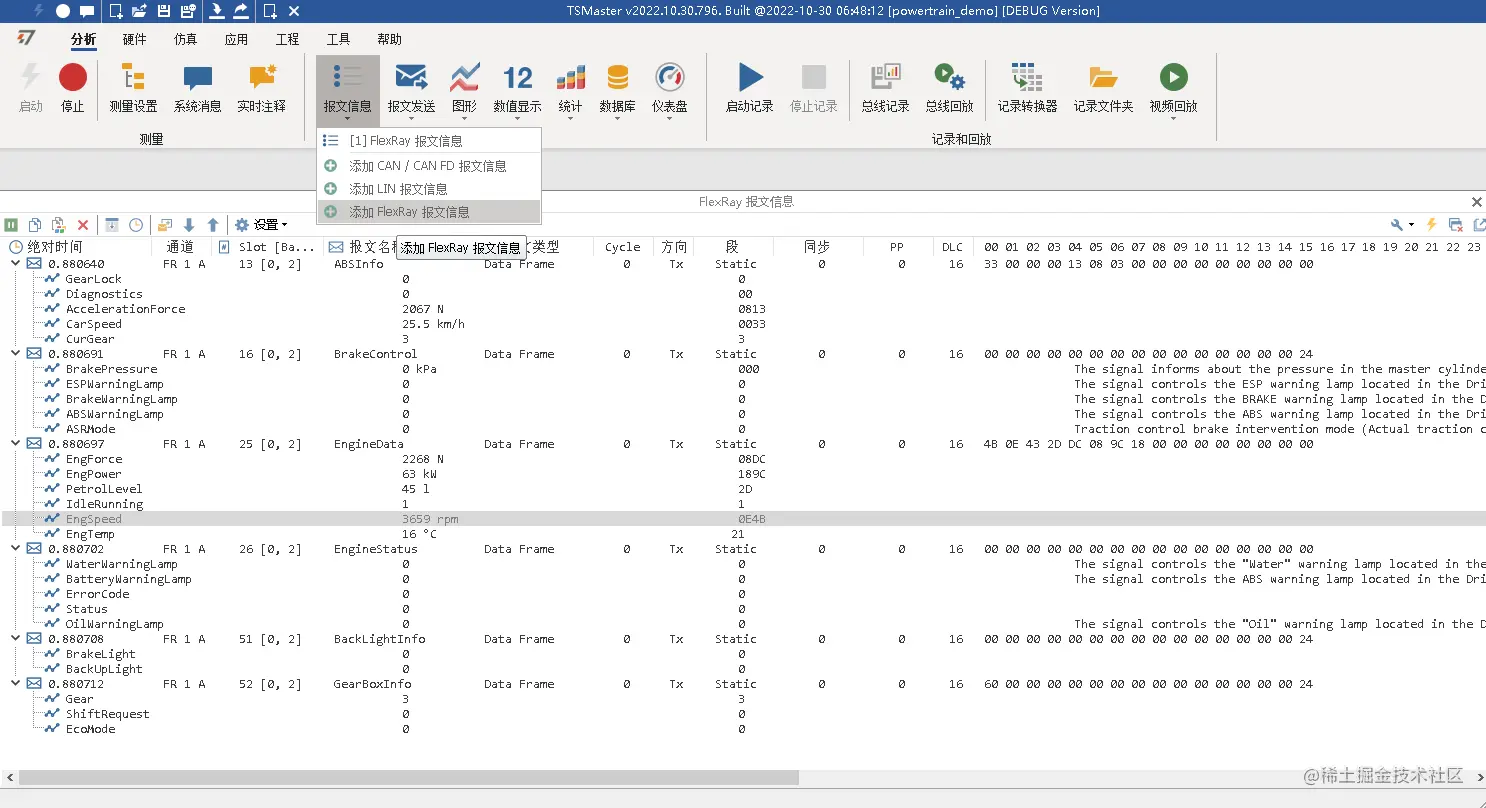Screen dimensions: 1486x808
Task: Click the Cycle column header
Action: (x=622, y=247)
